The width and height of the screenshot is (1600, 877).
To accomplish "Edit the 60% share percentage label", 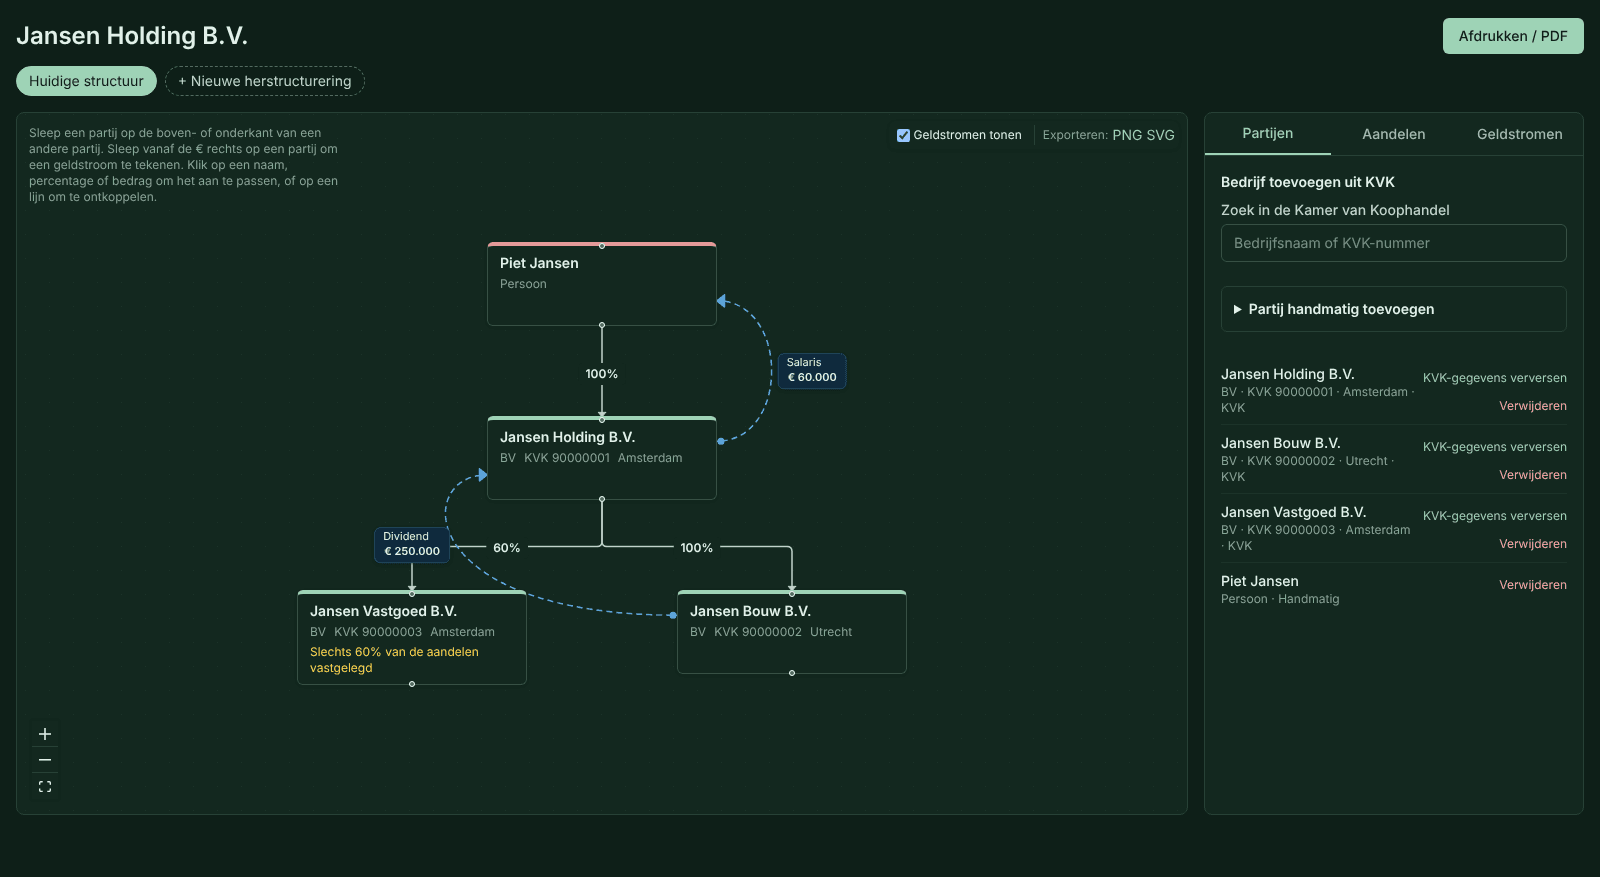I will (x=507, y=548).
